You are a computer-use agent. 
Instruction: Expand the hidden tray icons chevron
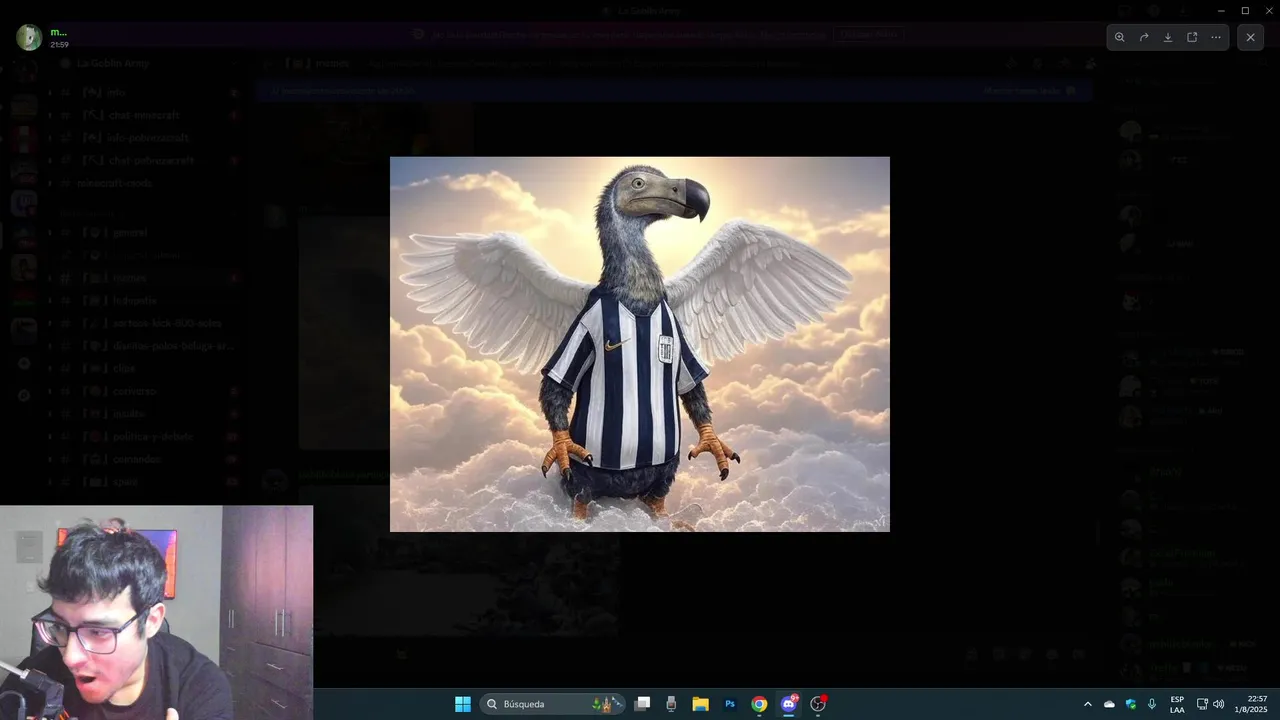click(1088, 704)
